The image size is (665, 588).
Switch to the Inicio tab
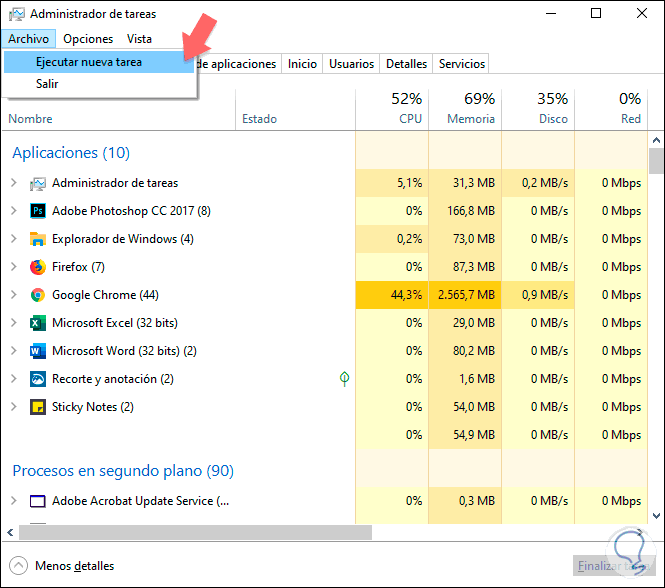click(302, 64)
